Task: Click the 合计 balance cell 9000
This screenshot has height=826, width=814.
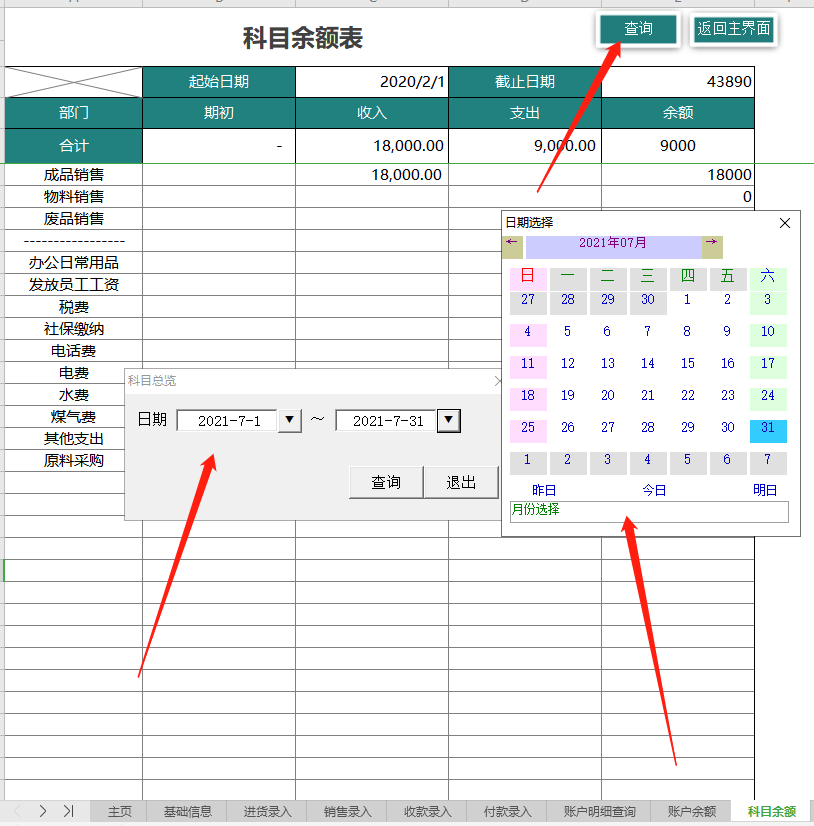Action: pos(678,146)
